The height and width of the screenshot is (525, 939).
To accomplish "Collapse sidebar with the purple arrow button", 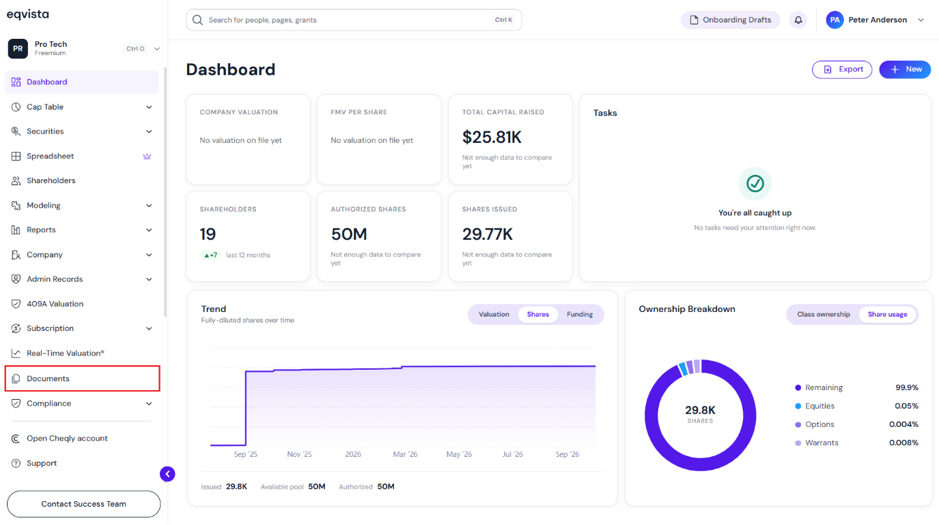I will (168, 474).
